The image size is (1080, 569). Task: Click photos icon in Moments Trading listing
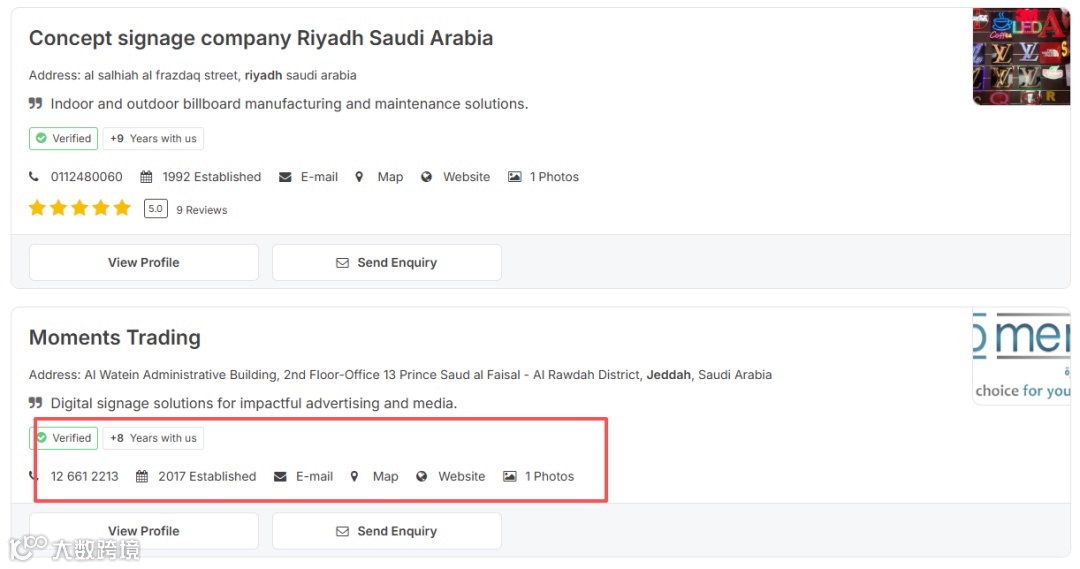pos(509,477)
